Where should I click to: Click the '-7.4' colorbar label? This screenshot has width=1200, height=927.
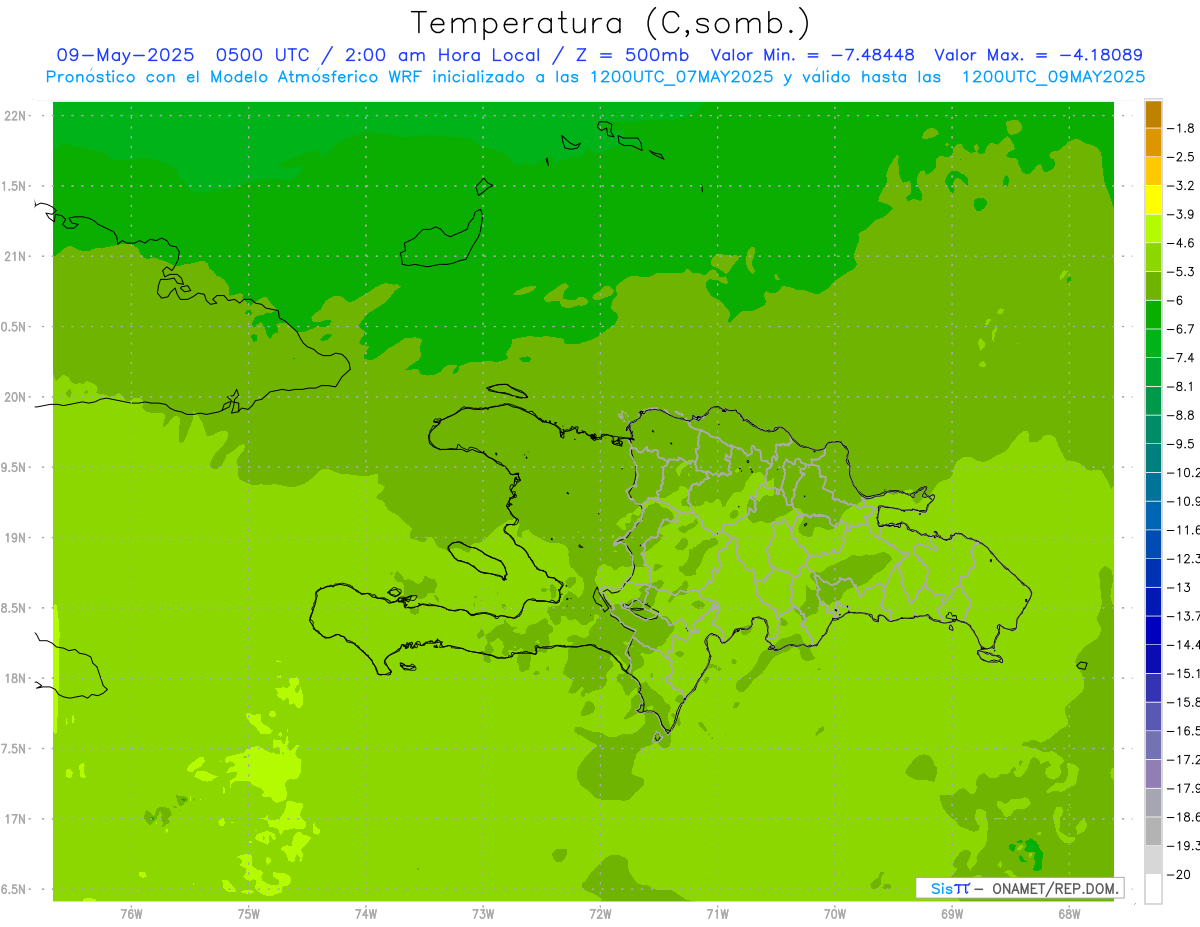point(1181,357)
